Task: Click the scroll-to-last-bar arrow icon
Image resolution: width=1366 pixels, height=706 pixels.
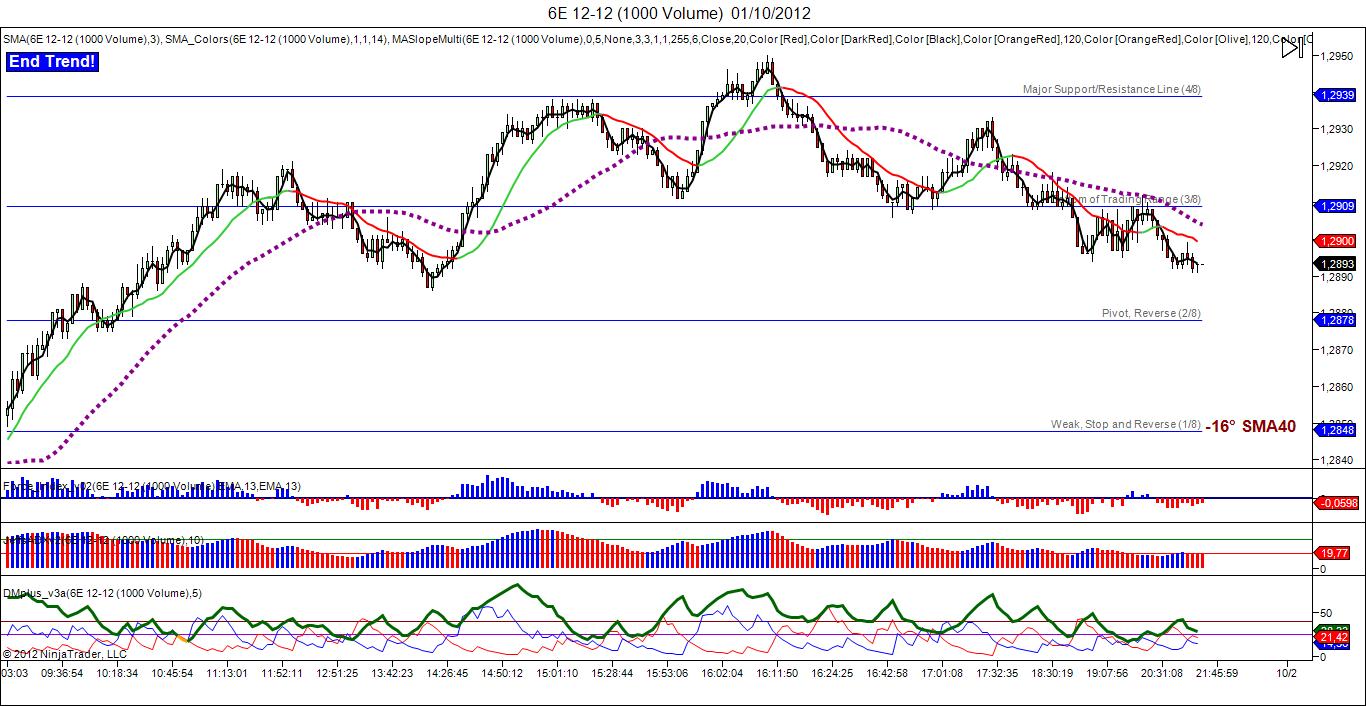Action: click(x=1293, y=47)
